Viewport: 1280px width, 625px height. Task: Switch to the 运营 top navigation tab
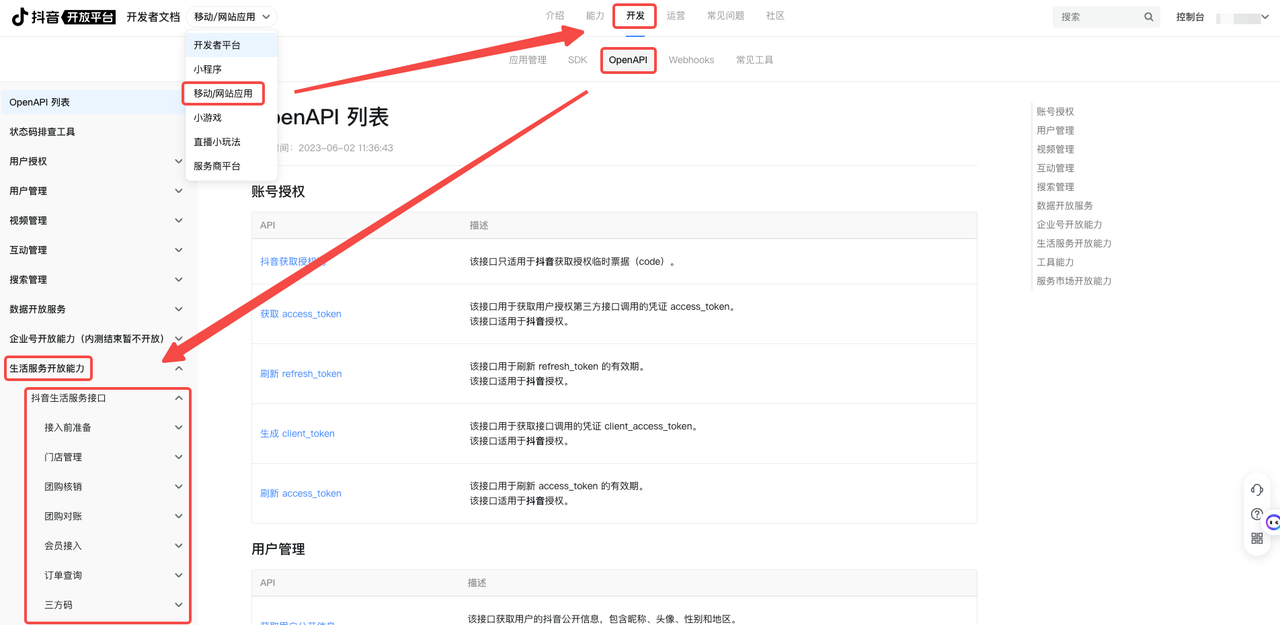point(676,16)
